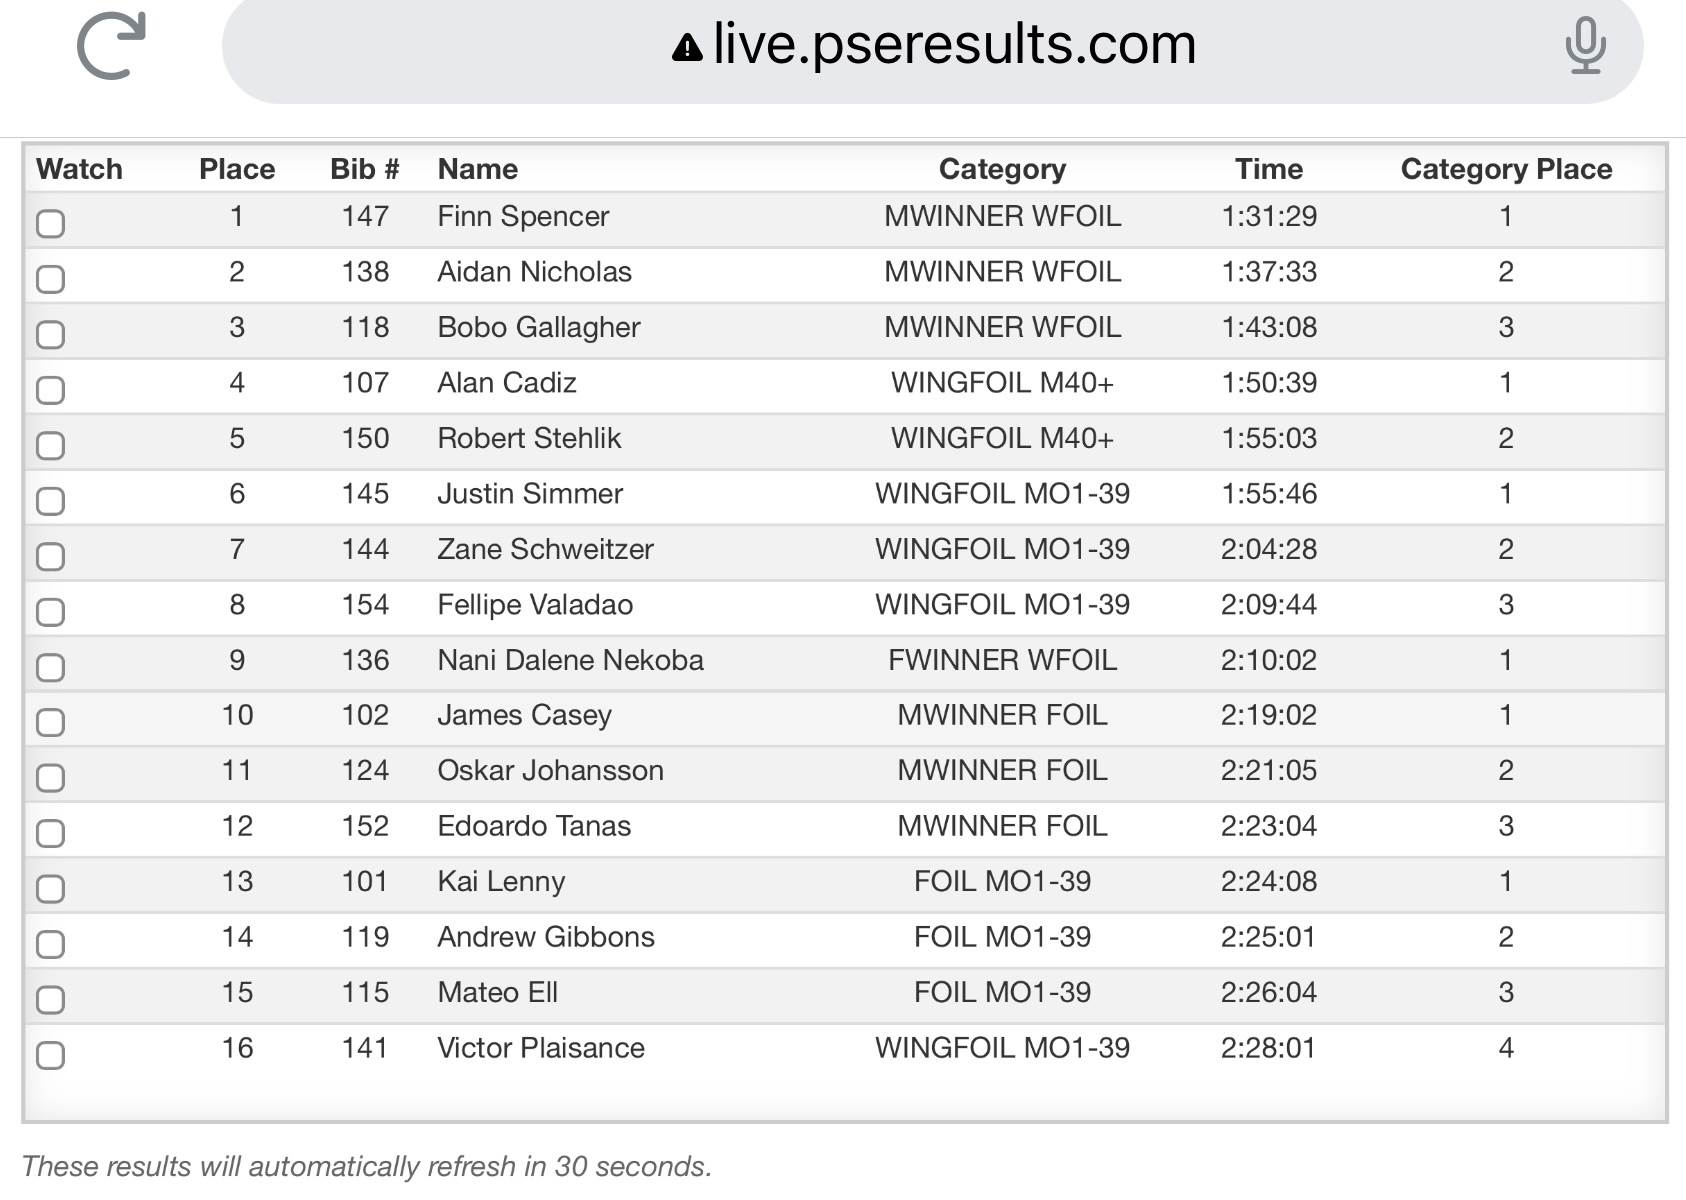
Task: Sort by the Name column header
Action: (x=478, y=169)
